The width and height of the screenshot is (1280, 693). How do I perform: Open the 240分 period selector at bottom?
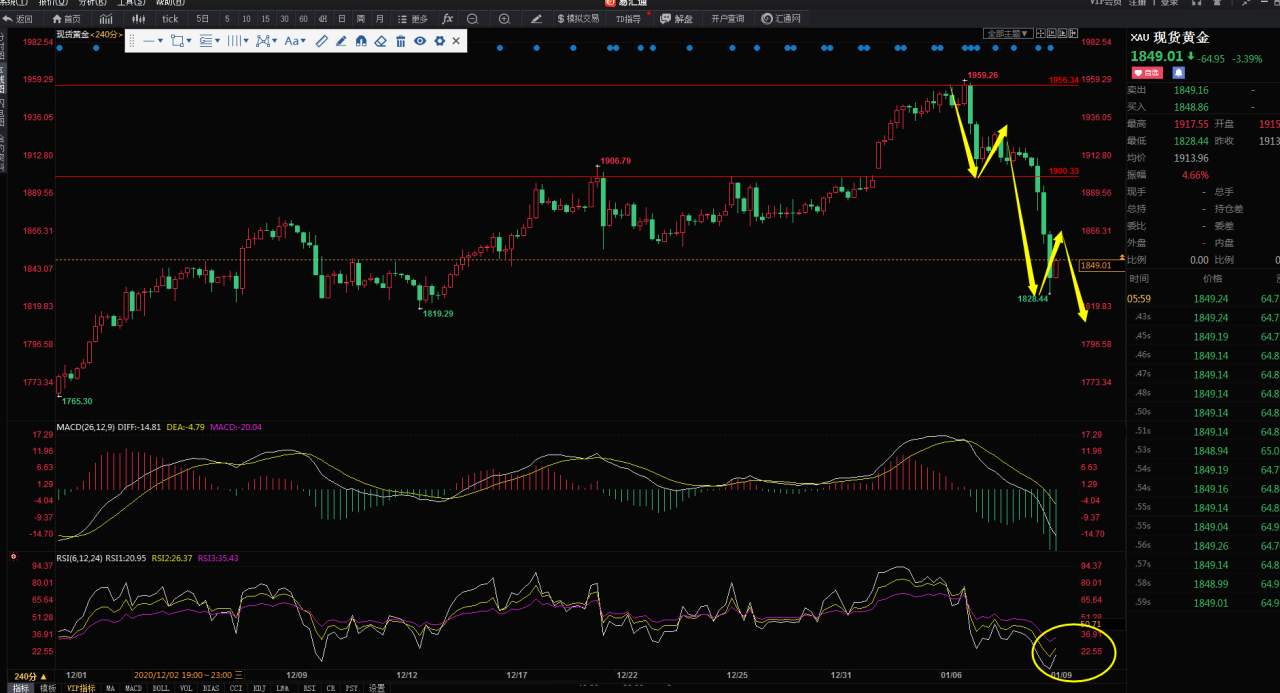(30, 676)
